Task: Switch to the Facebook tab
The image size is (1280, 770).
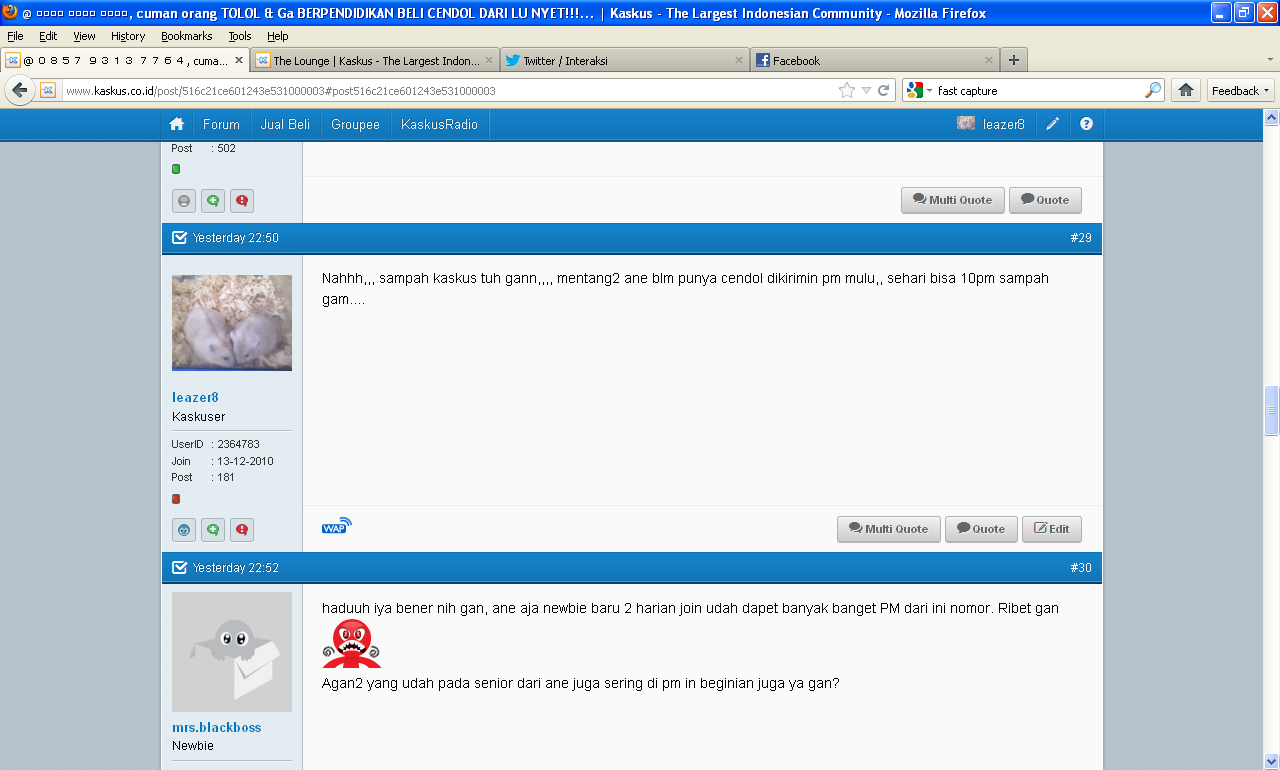Action: [x=875, y=60]
